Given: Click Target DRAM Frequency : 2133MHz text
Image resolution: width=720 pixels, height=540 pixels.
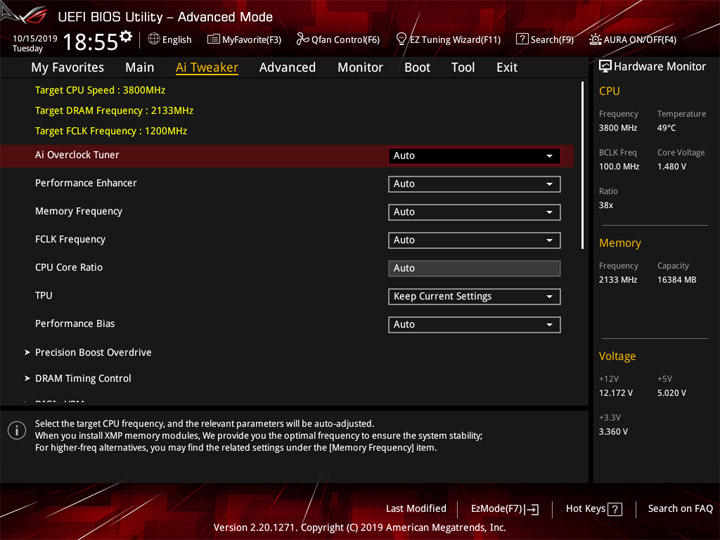Looking at the screenshot, I should coord(114,111).
